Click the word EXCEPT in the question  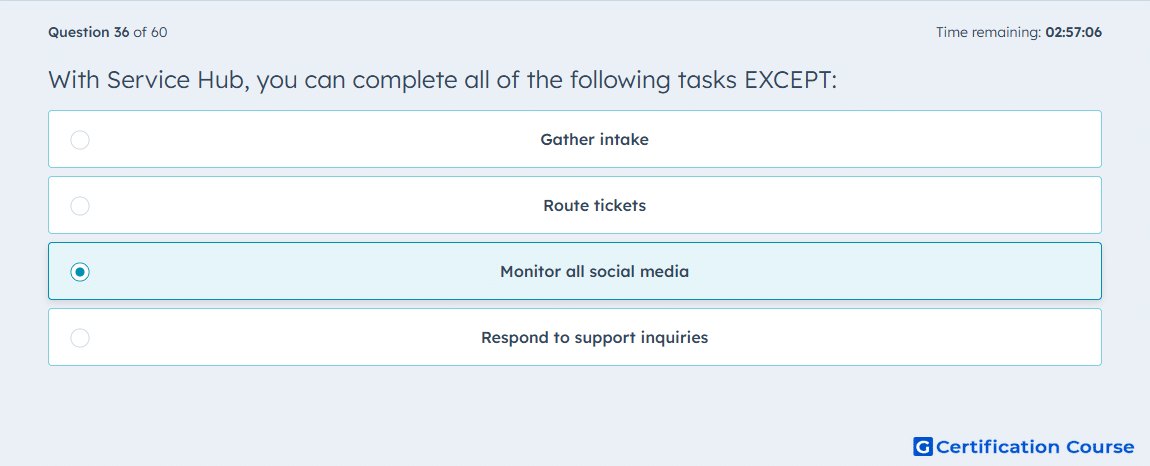point(788,79)
